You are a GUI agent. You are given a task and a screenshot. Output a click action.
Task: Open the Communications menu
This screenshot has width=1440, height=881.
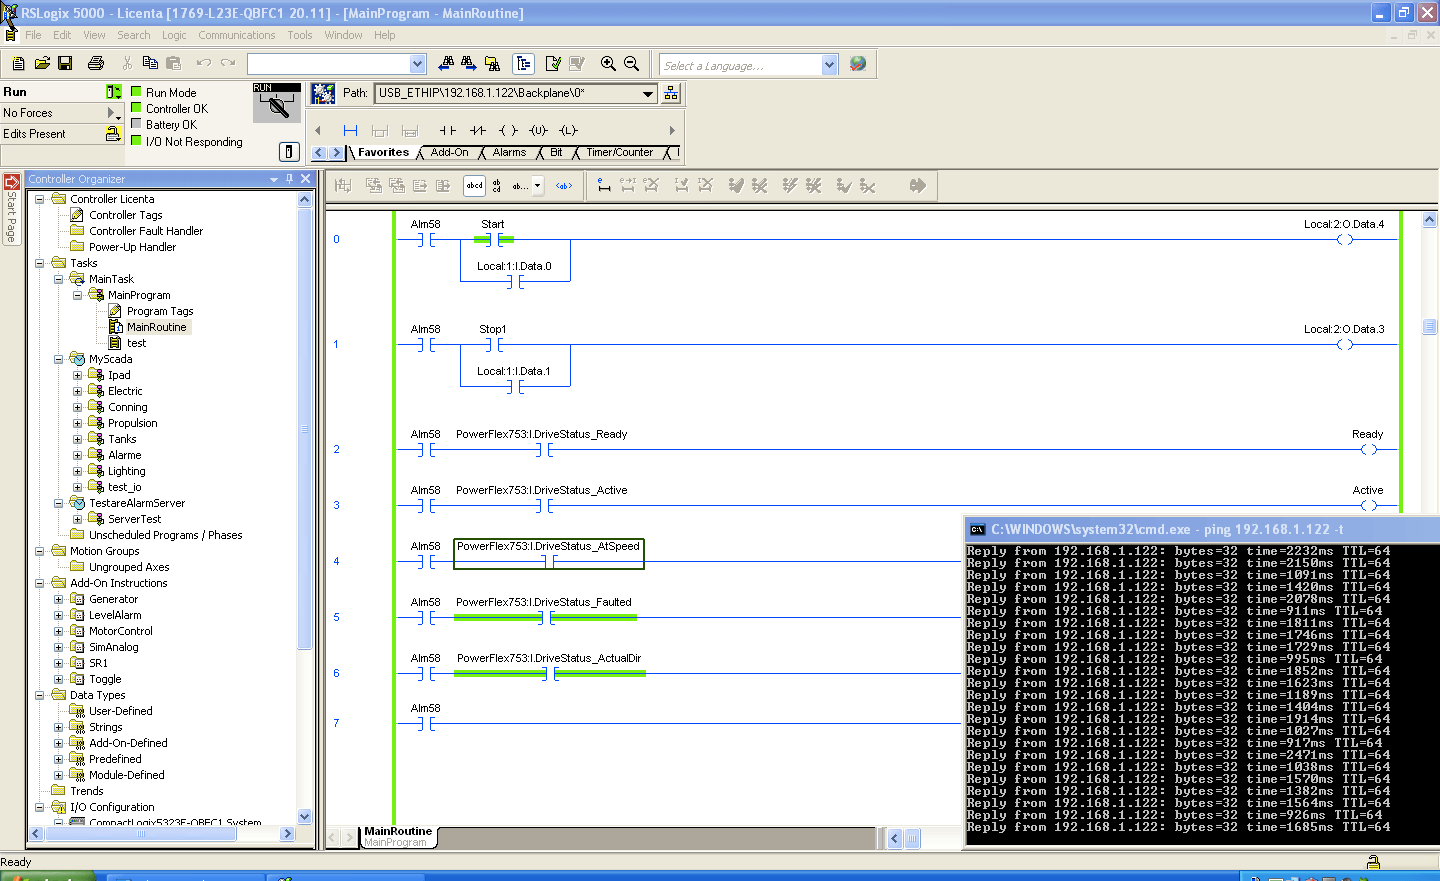pyautogui.click(x=237, y=35)
